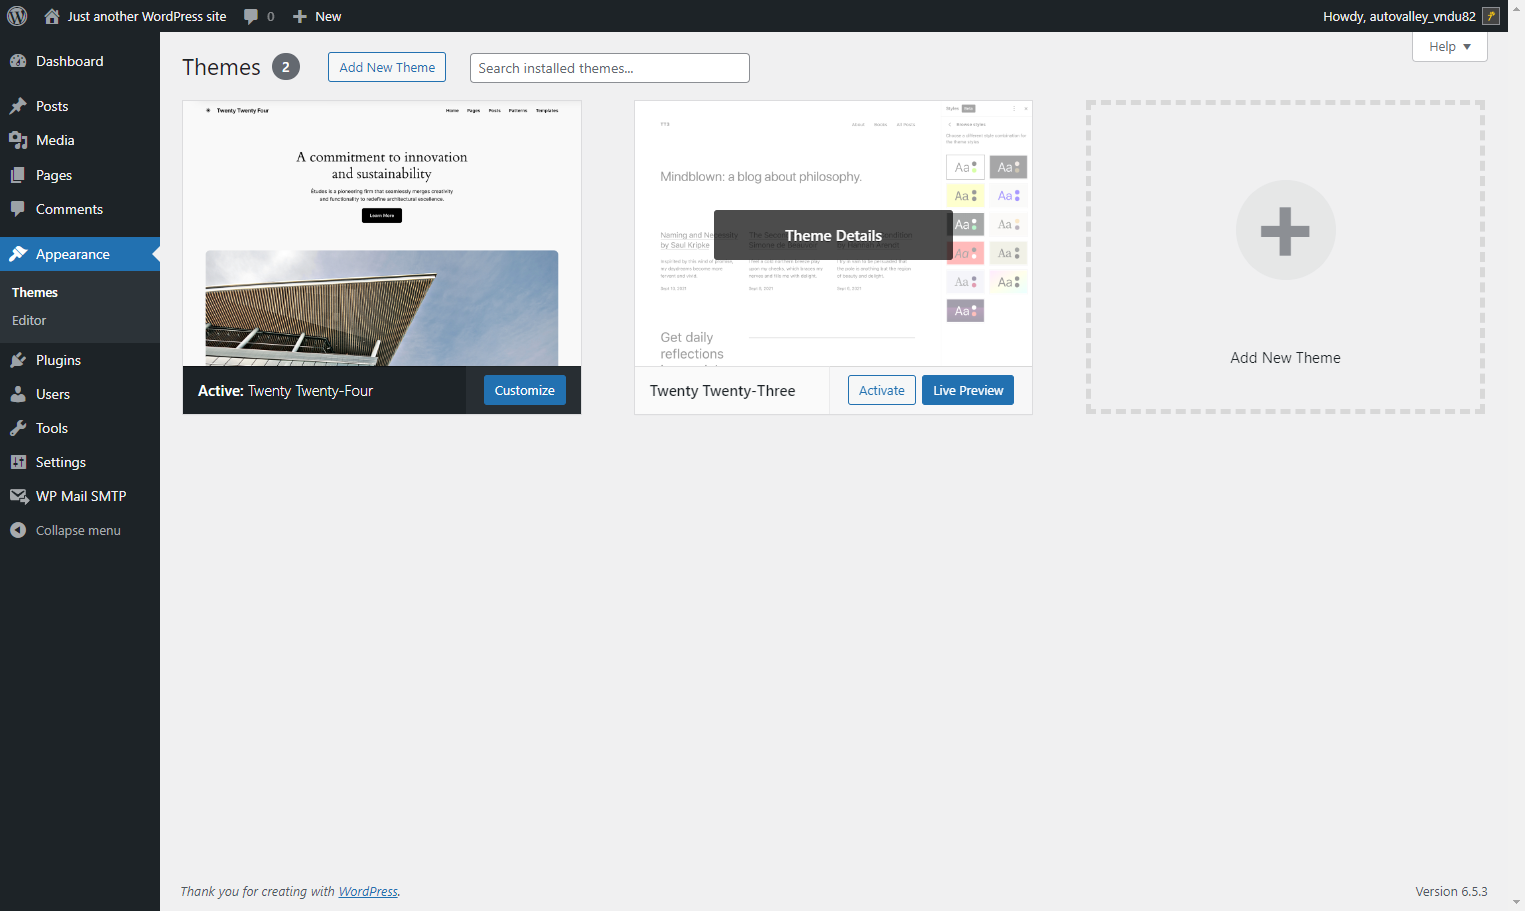The width and height of the screenshot is (1525, 911).
Task: Click the Appearance paintbrush icon
Action: click(18, 254)
